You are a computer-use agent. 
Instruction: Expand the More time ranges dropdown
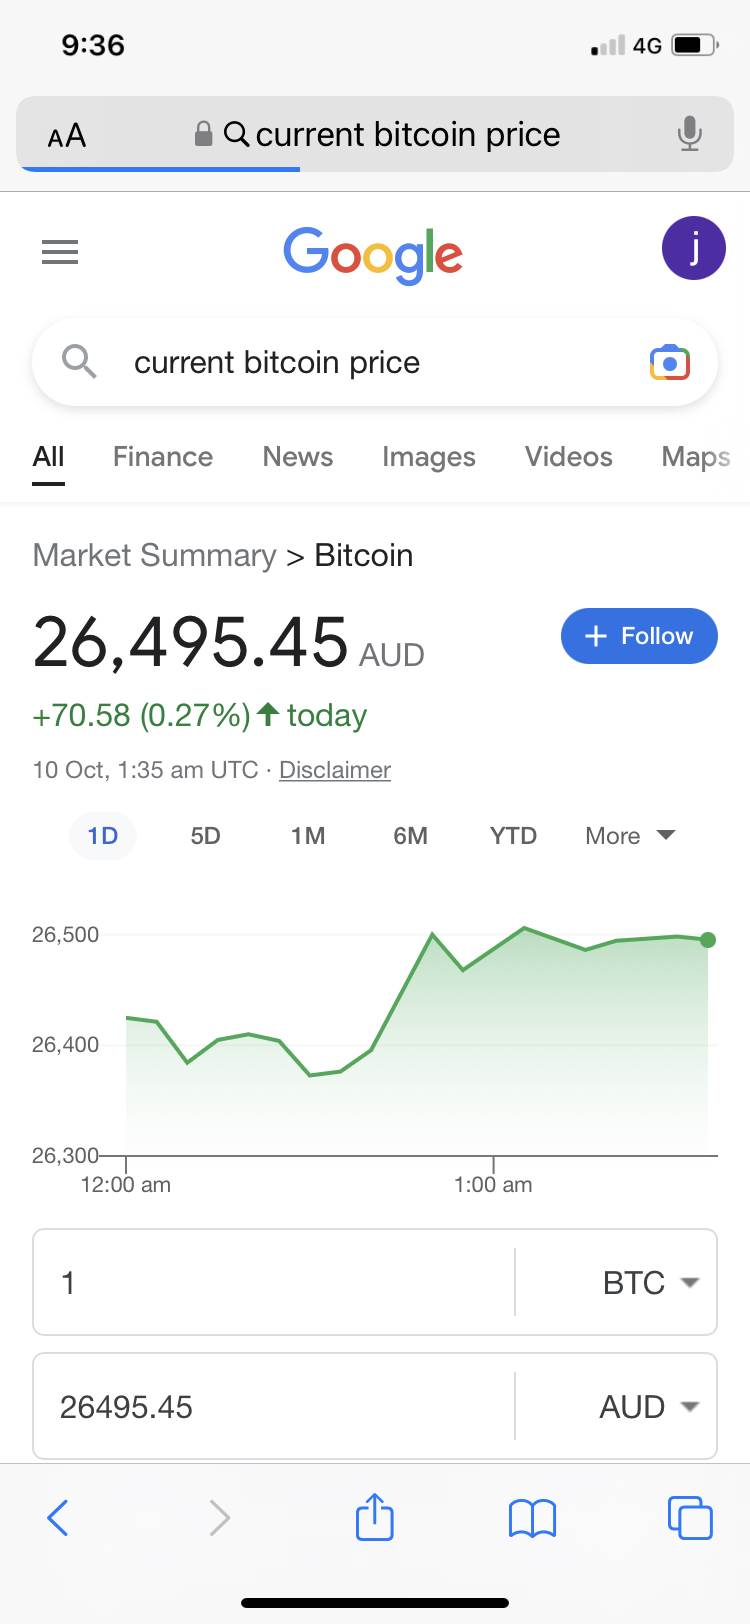pyautogui.click(x=630, y=836)
